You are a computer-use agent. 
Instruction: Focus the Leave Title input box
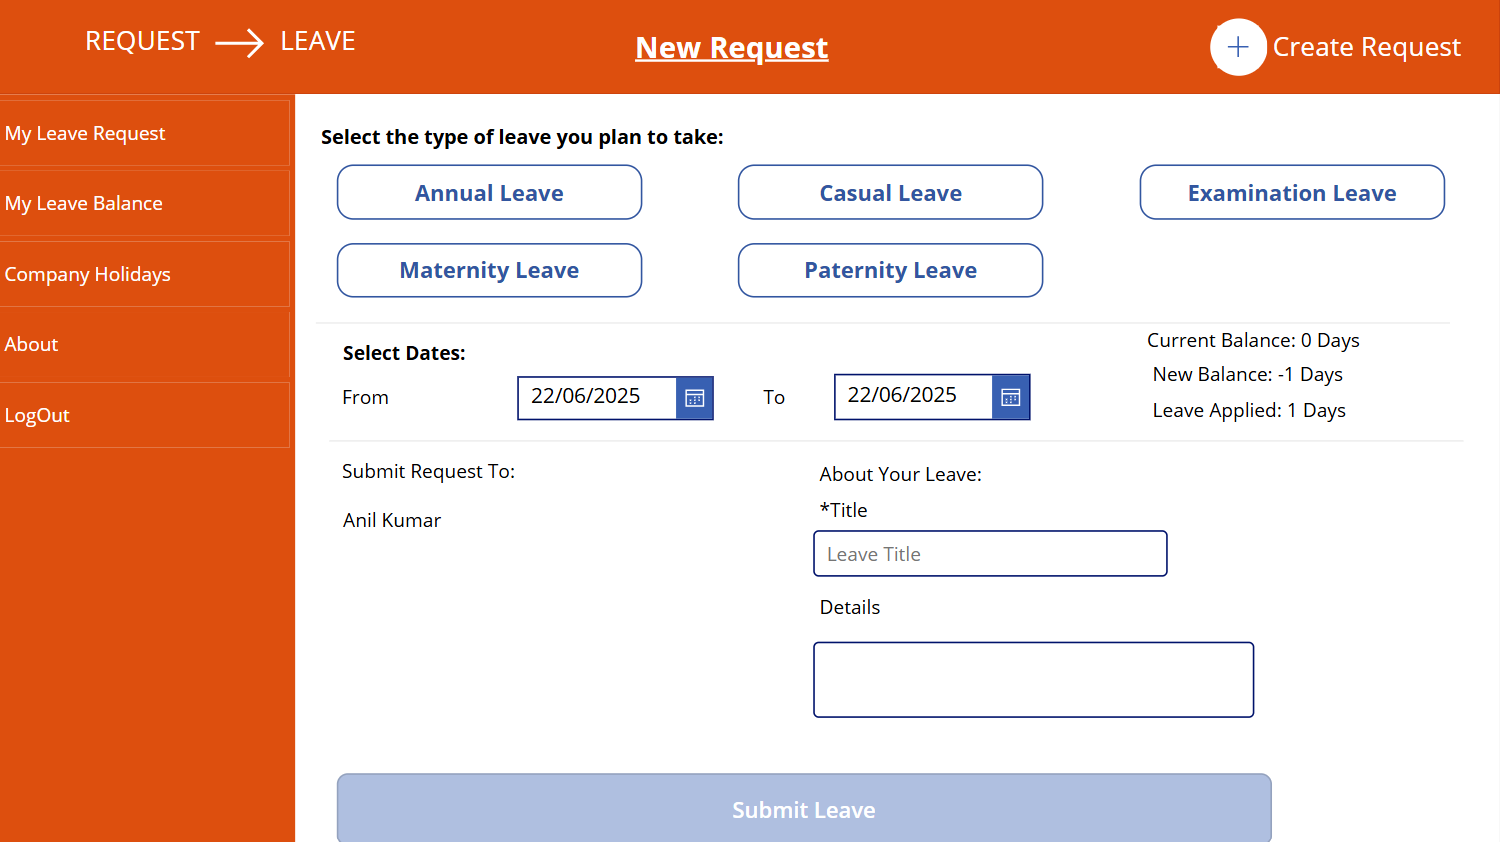990,554
